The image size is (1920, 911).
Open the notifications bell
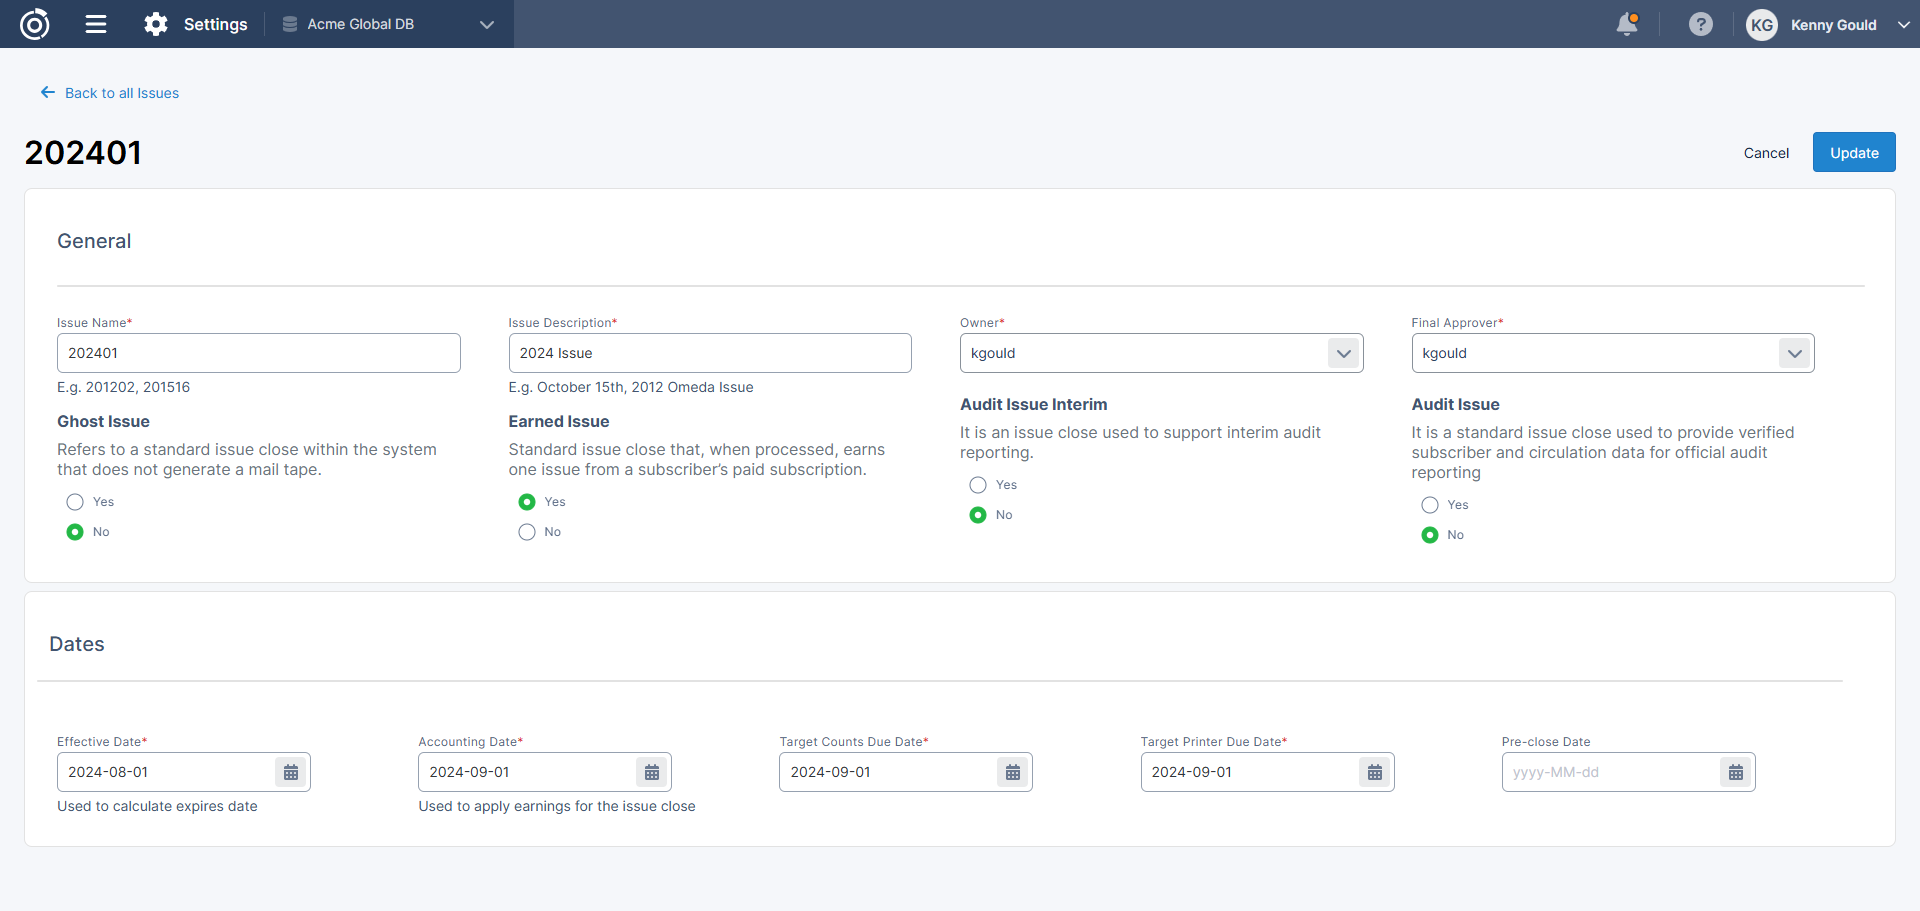tap(1627, 24)
